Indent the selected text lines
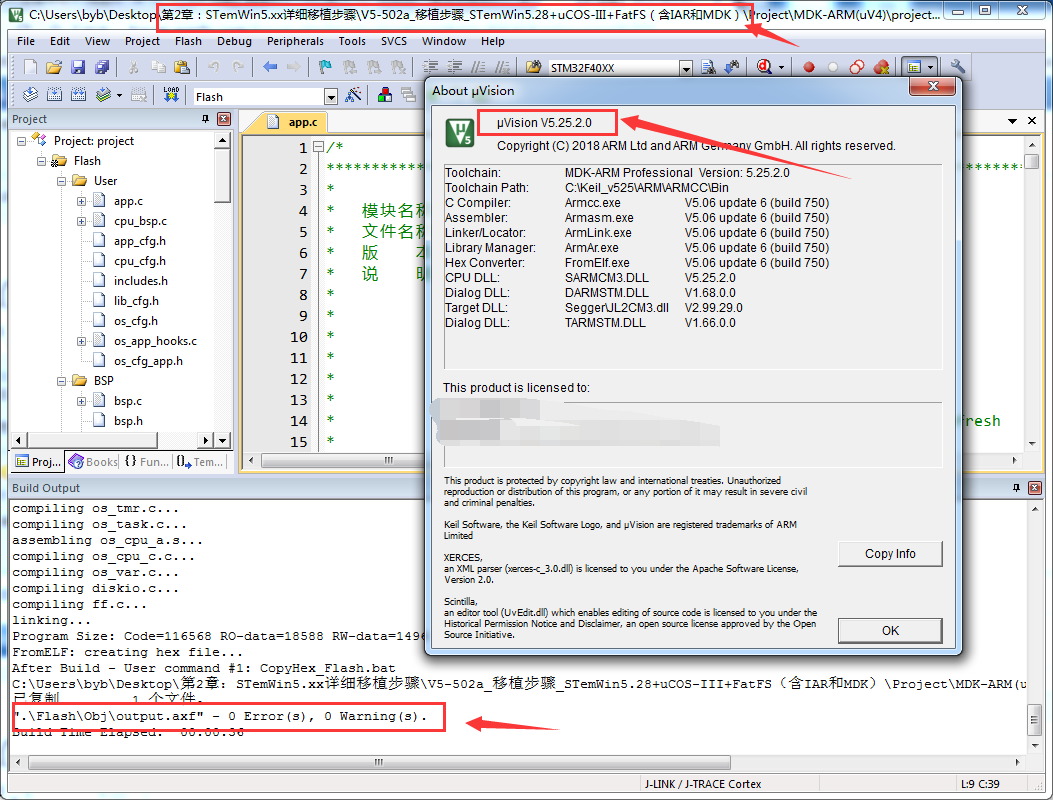Screen dimensions: 1053x800 pyautogui.click(x=430, y=67)
